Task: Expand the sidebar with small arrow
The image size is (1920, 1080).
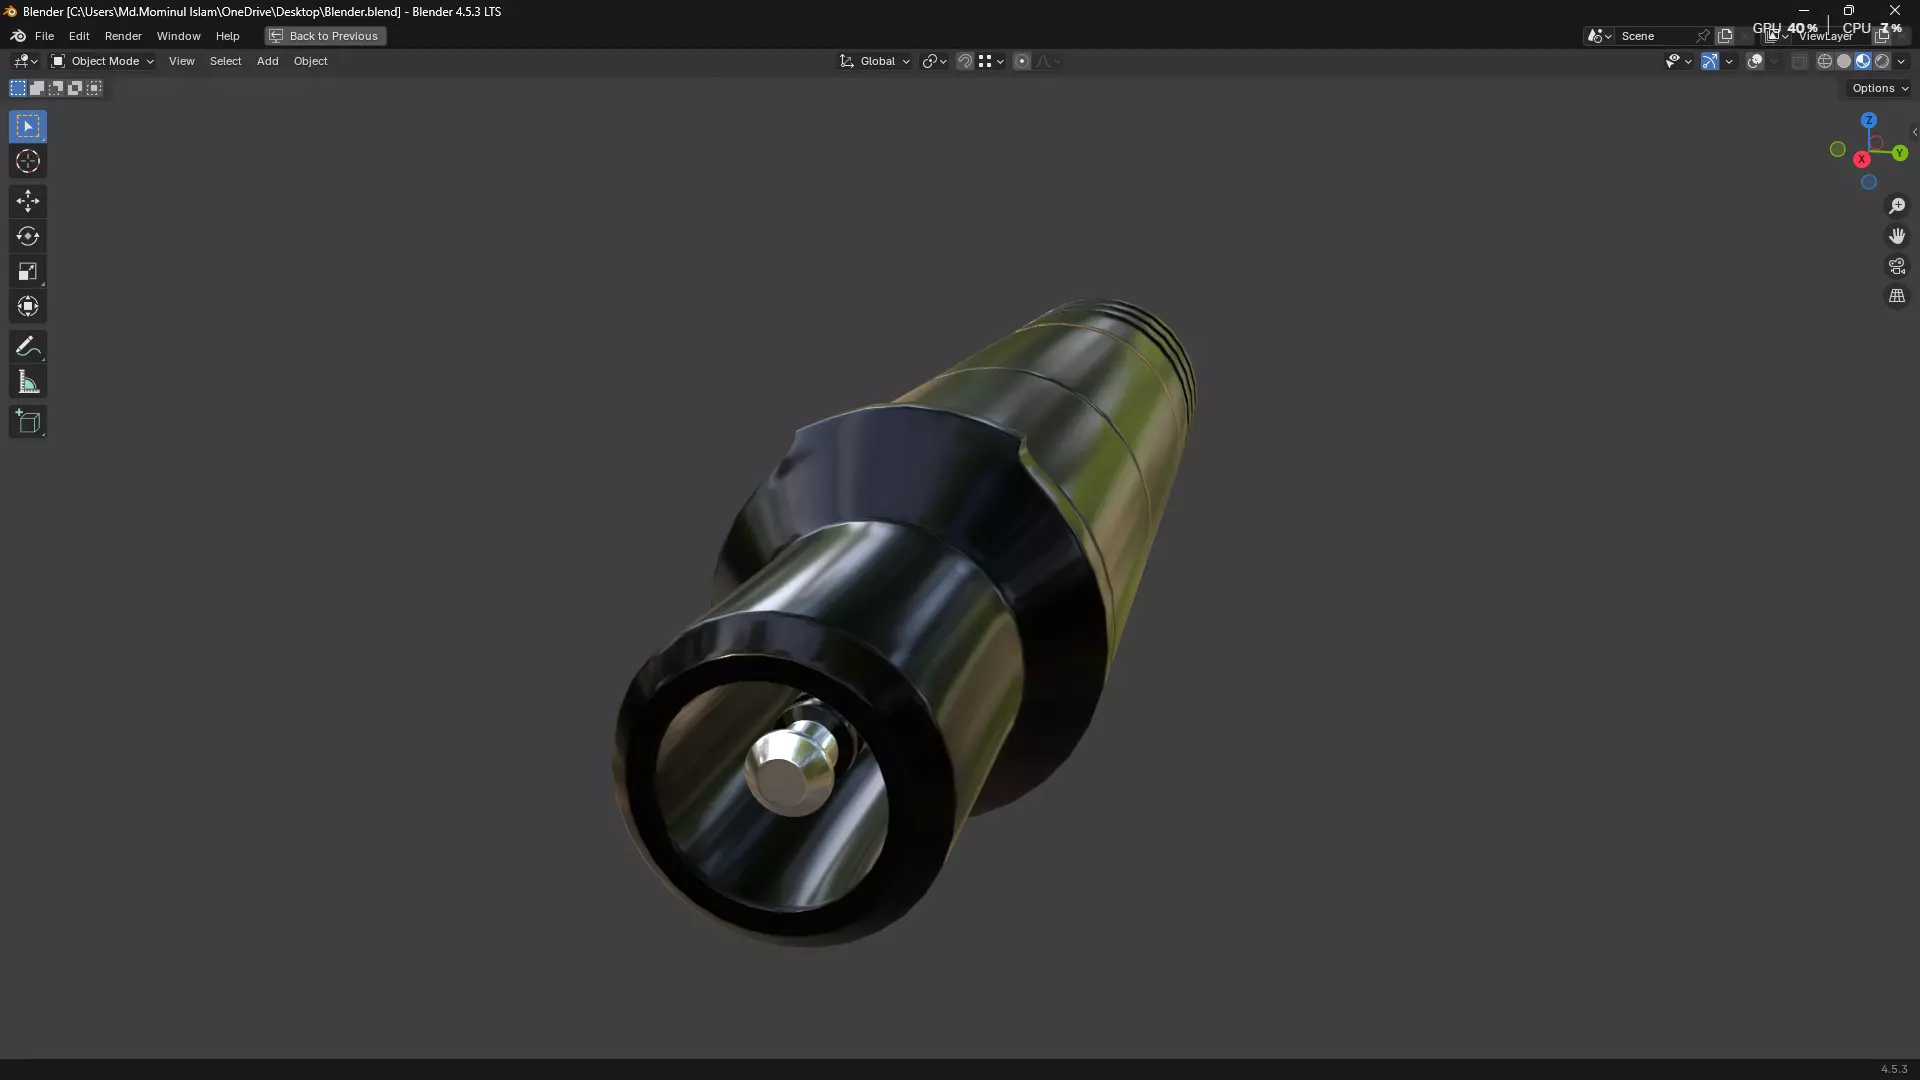Action: pyautogui.click(x=1914, y=131)
